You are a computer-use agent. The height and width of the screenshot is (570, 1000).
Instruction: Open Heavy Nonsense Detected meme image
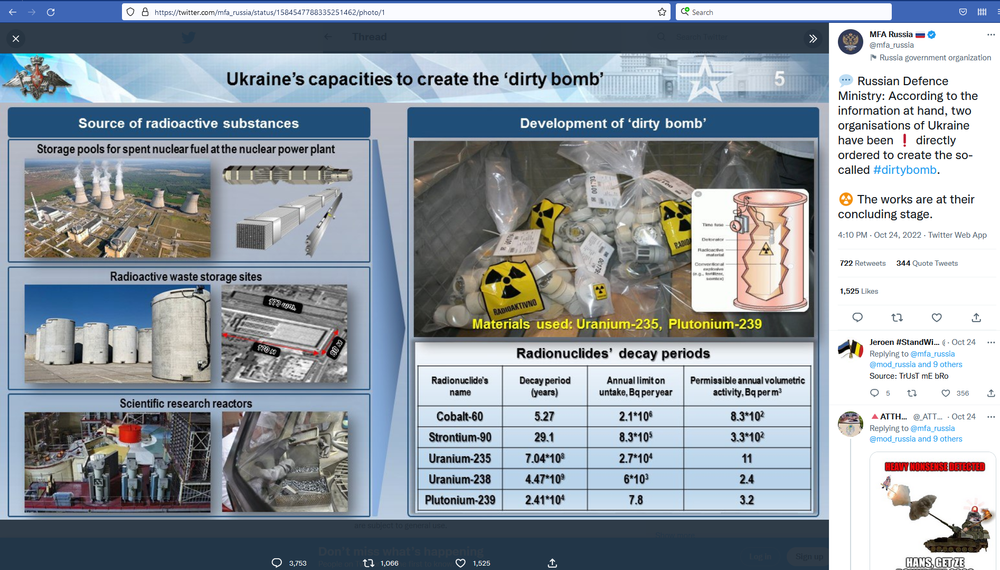[x=932, y=511]
